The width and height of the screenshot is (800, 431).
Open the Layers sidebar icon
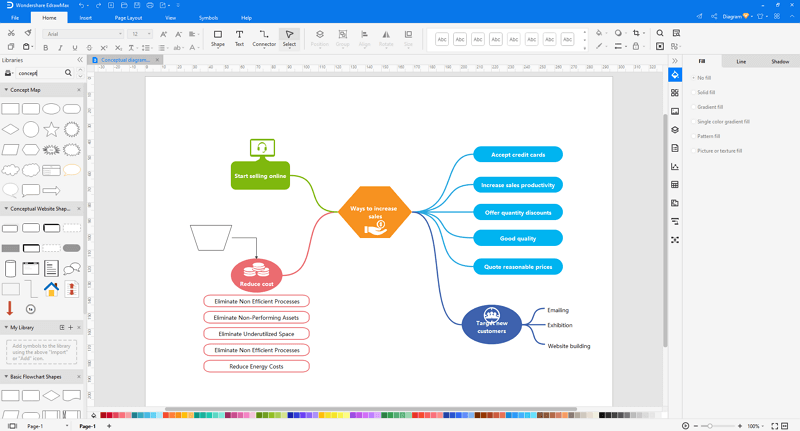pyautogui.click(x=675, y=130)
